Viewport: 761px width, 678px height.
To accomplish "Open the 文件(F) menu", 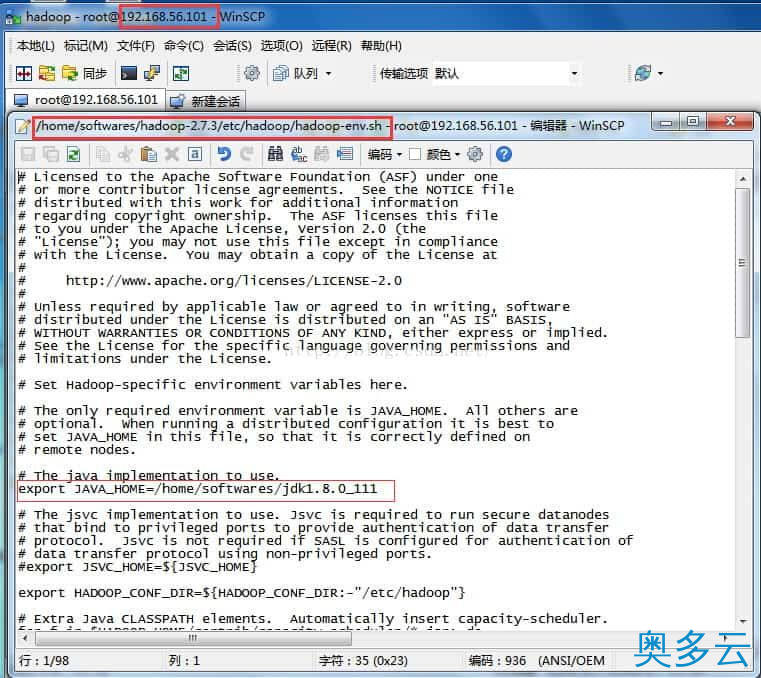I will 135,46.
